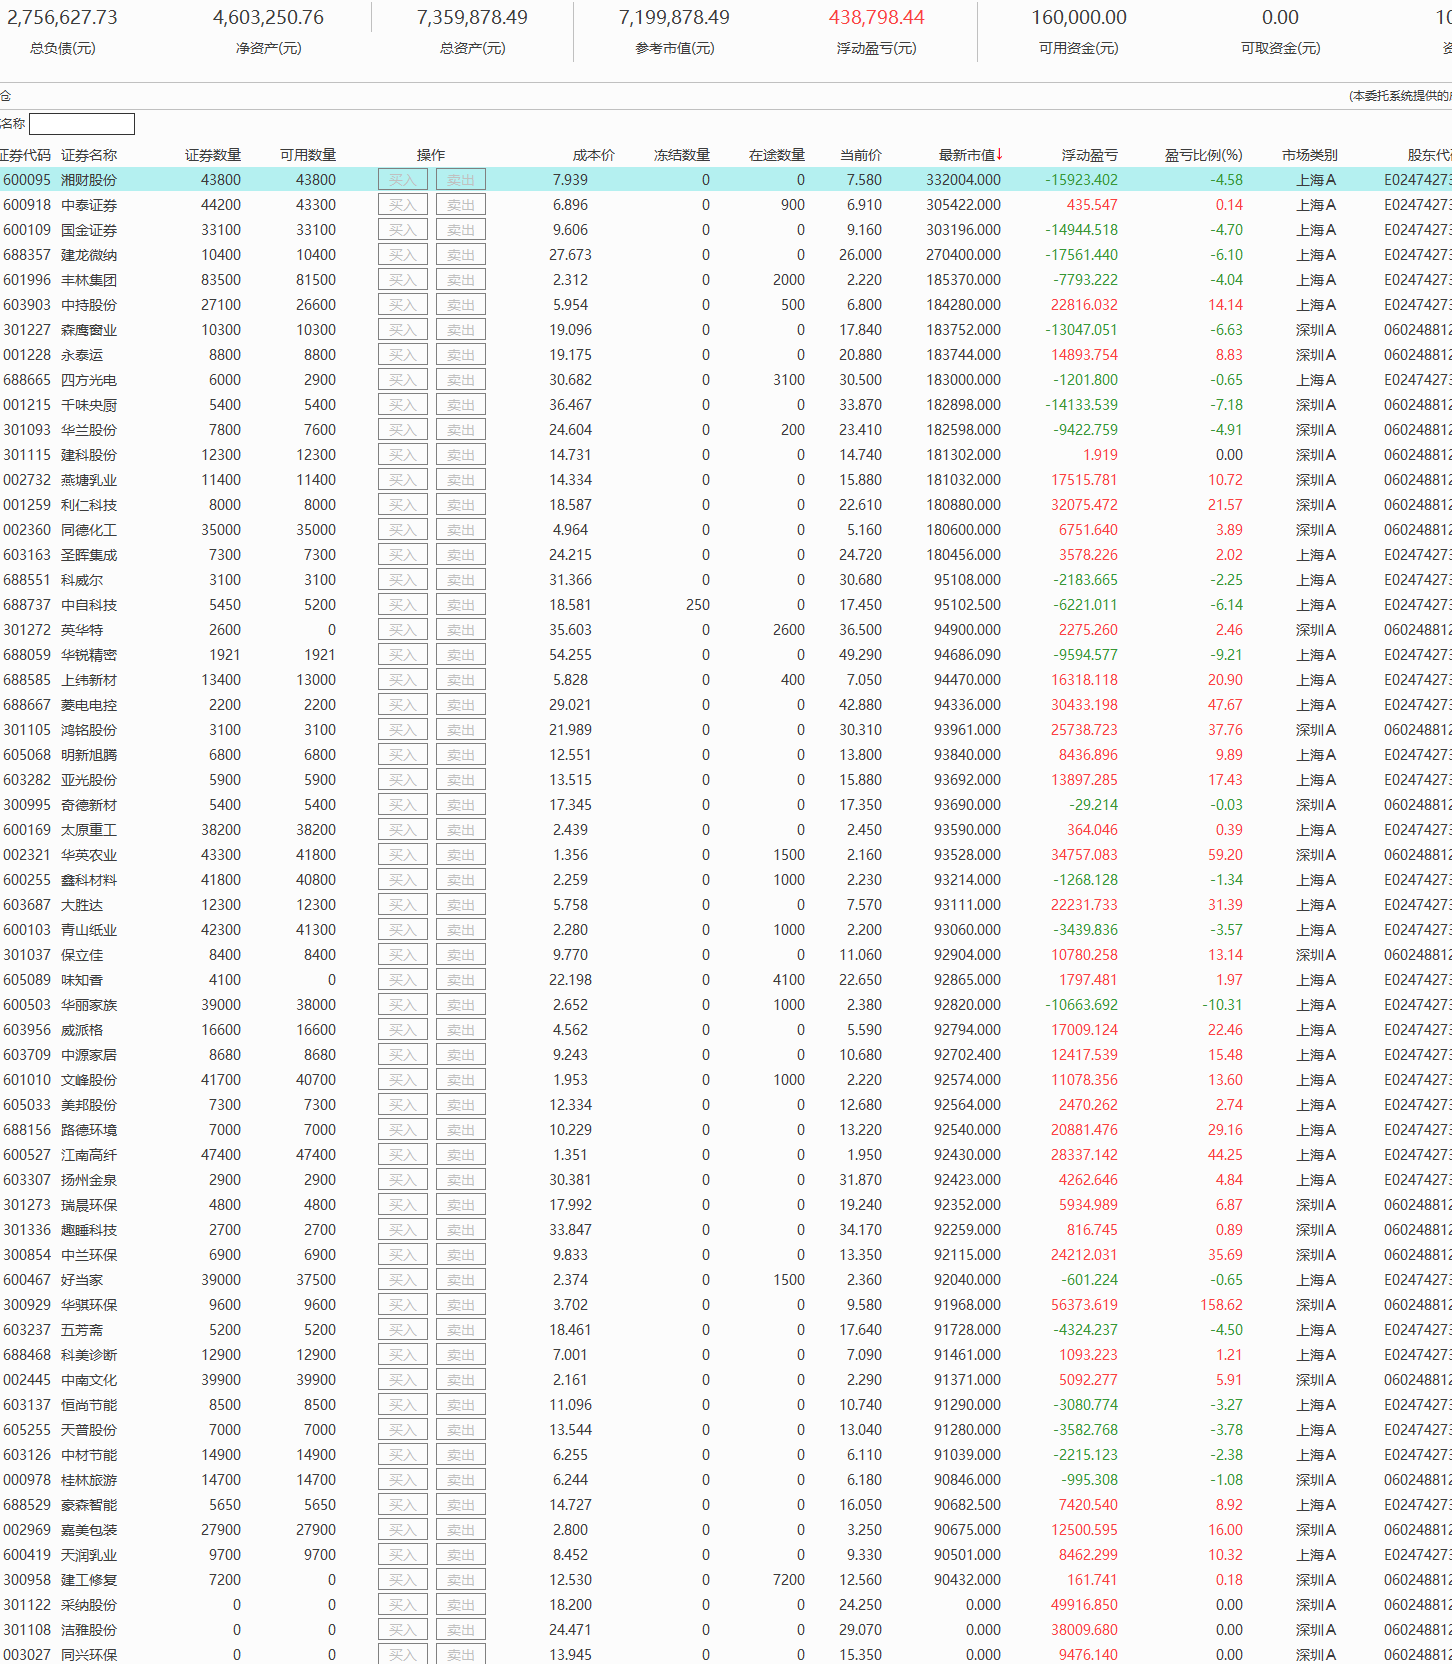Select the 上纬新材 stock name
This screenshot has height=1664, width=1452.
pyautogui.click(x=89, y=680)
